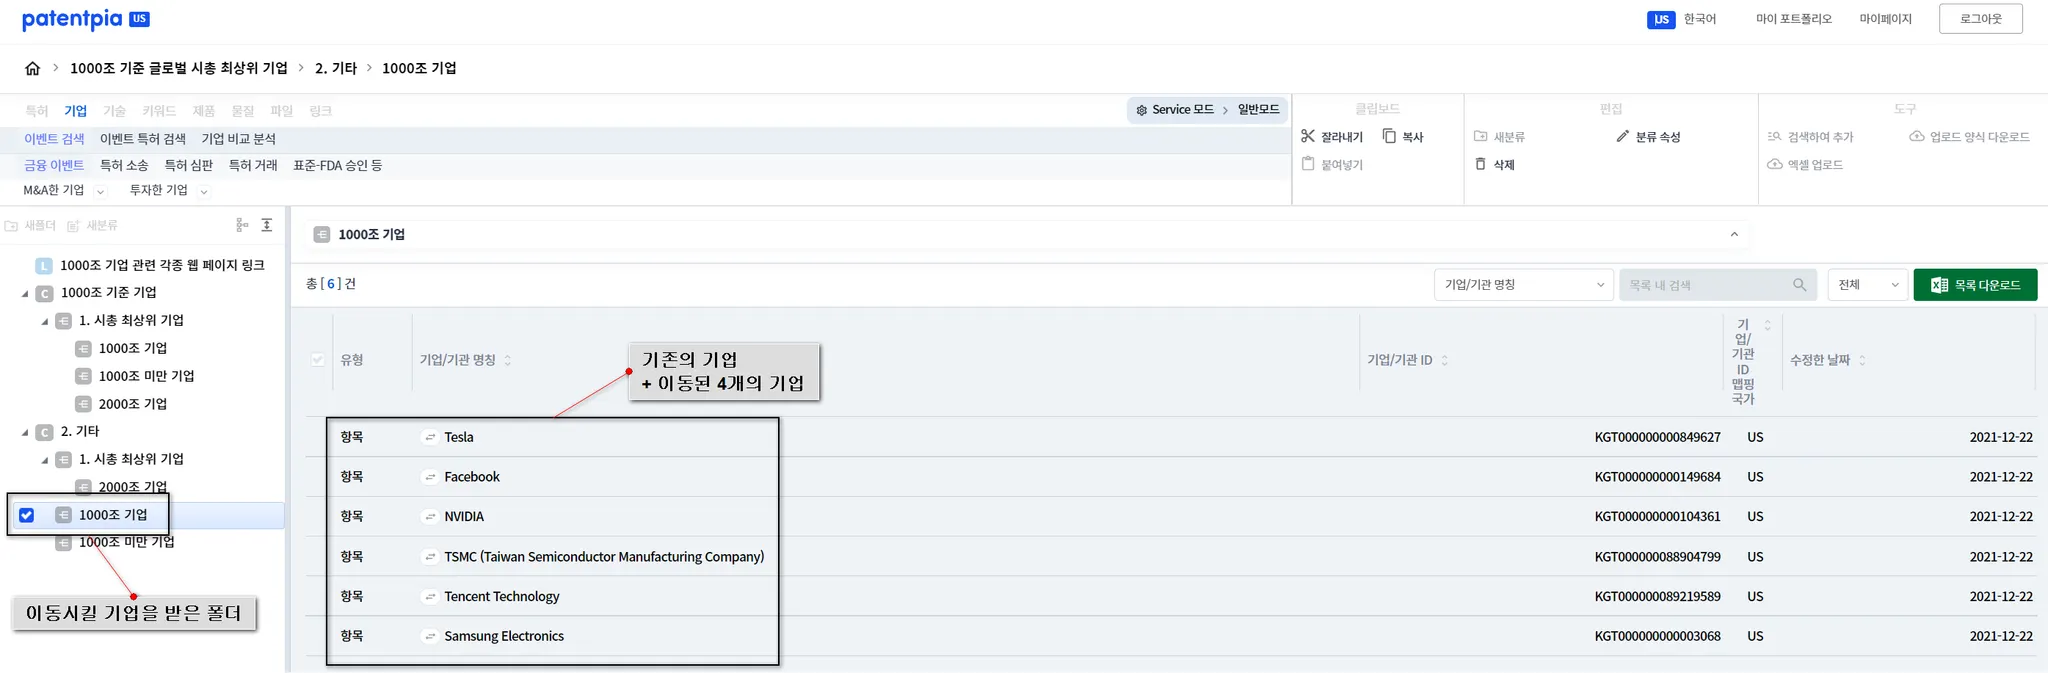Screen dimensions: 2048x673
Task: Click the 목록 다운로드 button
Action: click(x=1975, y=285)
